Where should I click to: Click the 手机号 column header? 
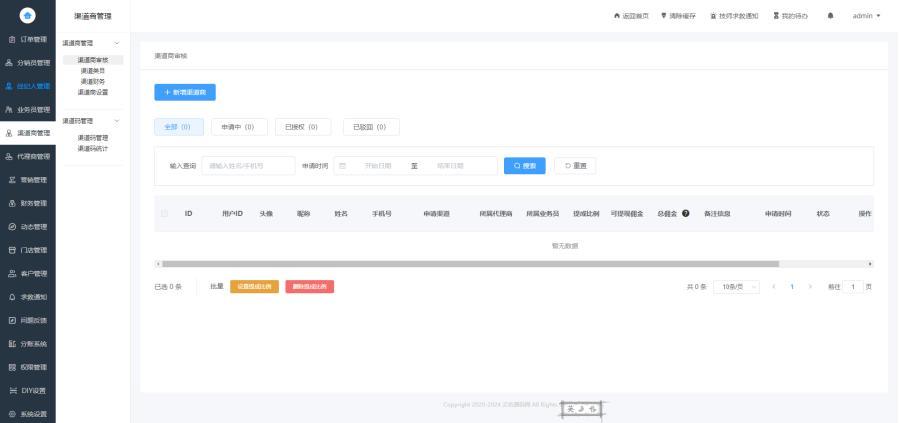click(x=382, y=214)
